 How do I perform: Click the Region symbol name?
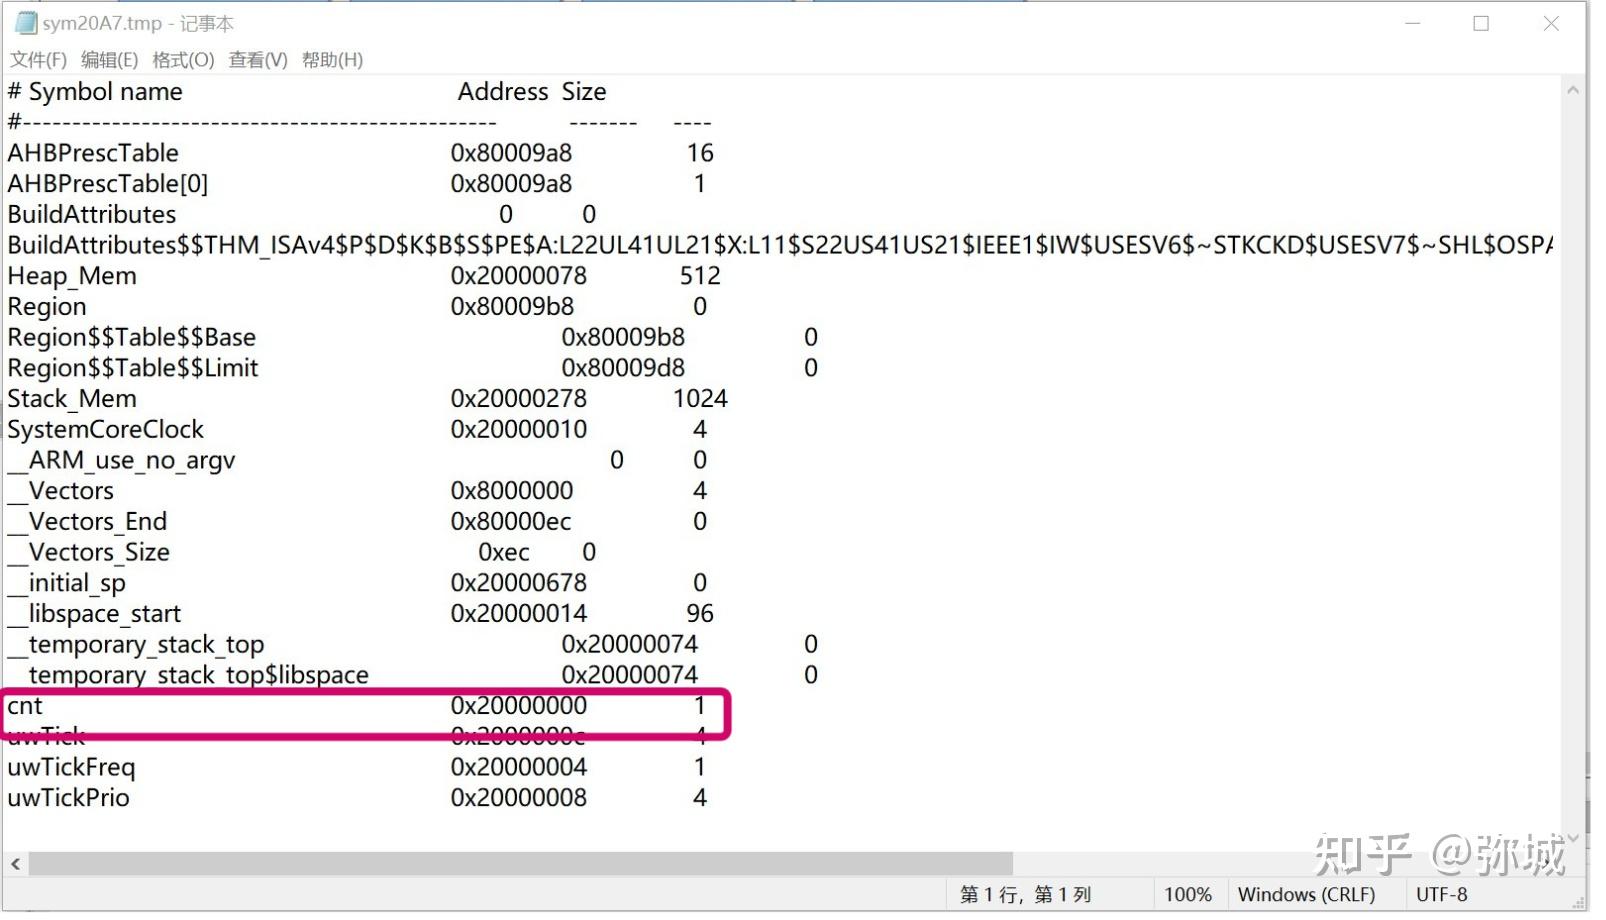coord(47,307)
